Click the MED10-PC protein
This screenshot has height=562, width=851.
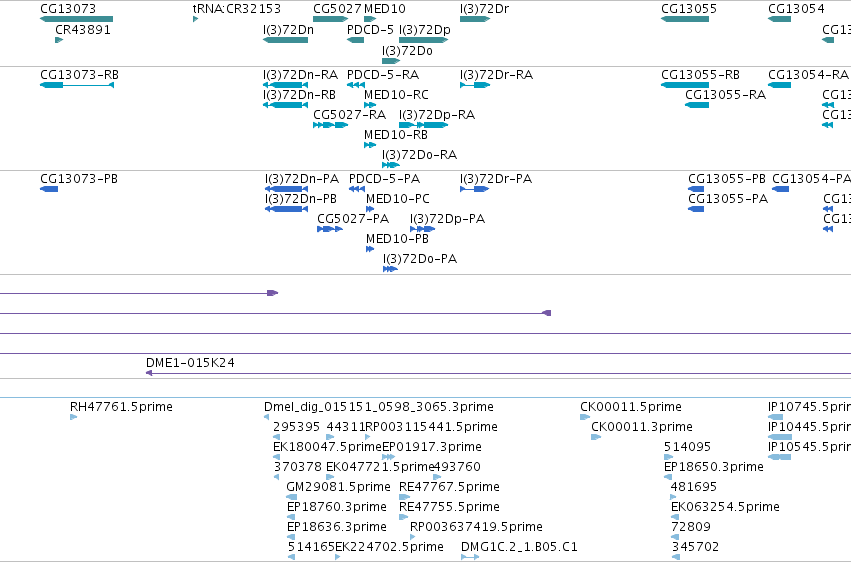(370, 209)
